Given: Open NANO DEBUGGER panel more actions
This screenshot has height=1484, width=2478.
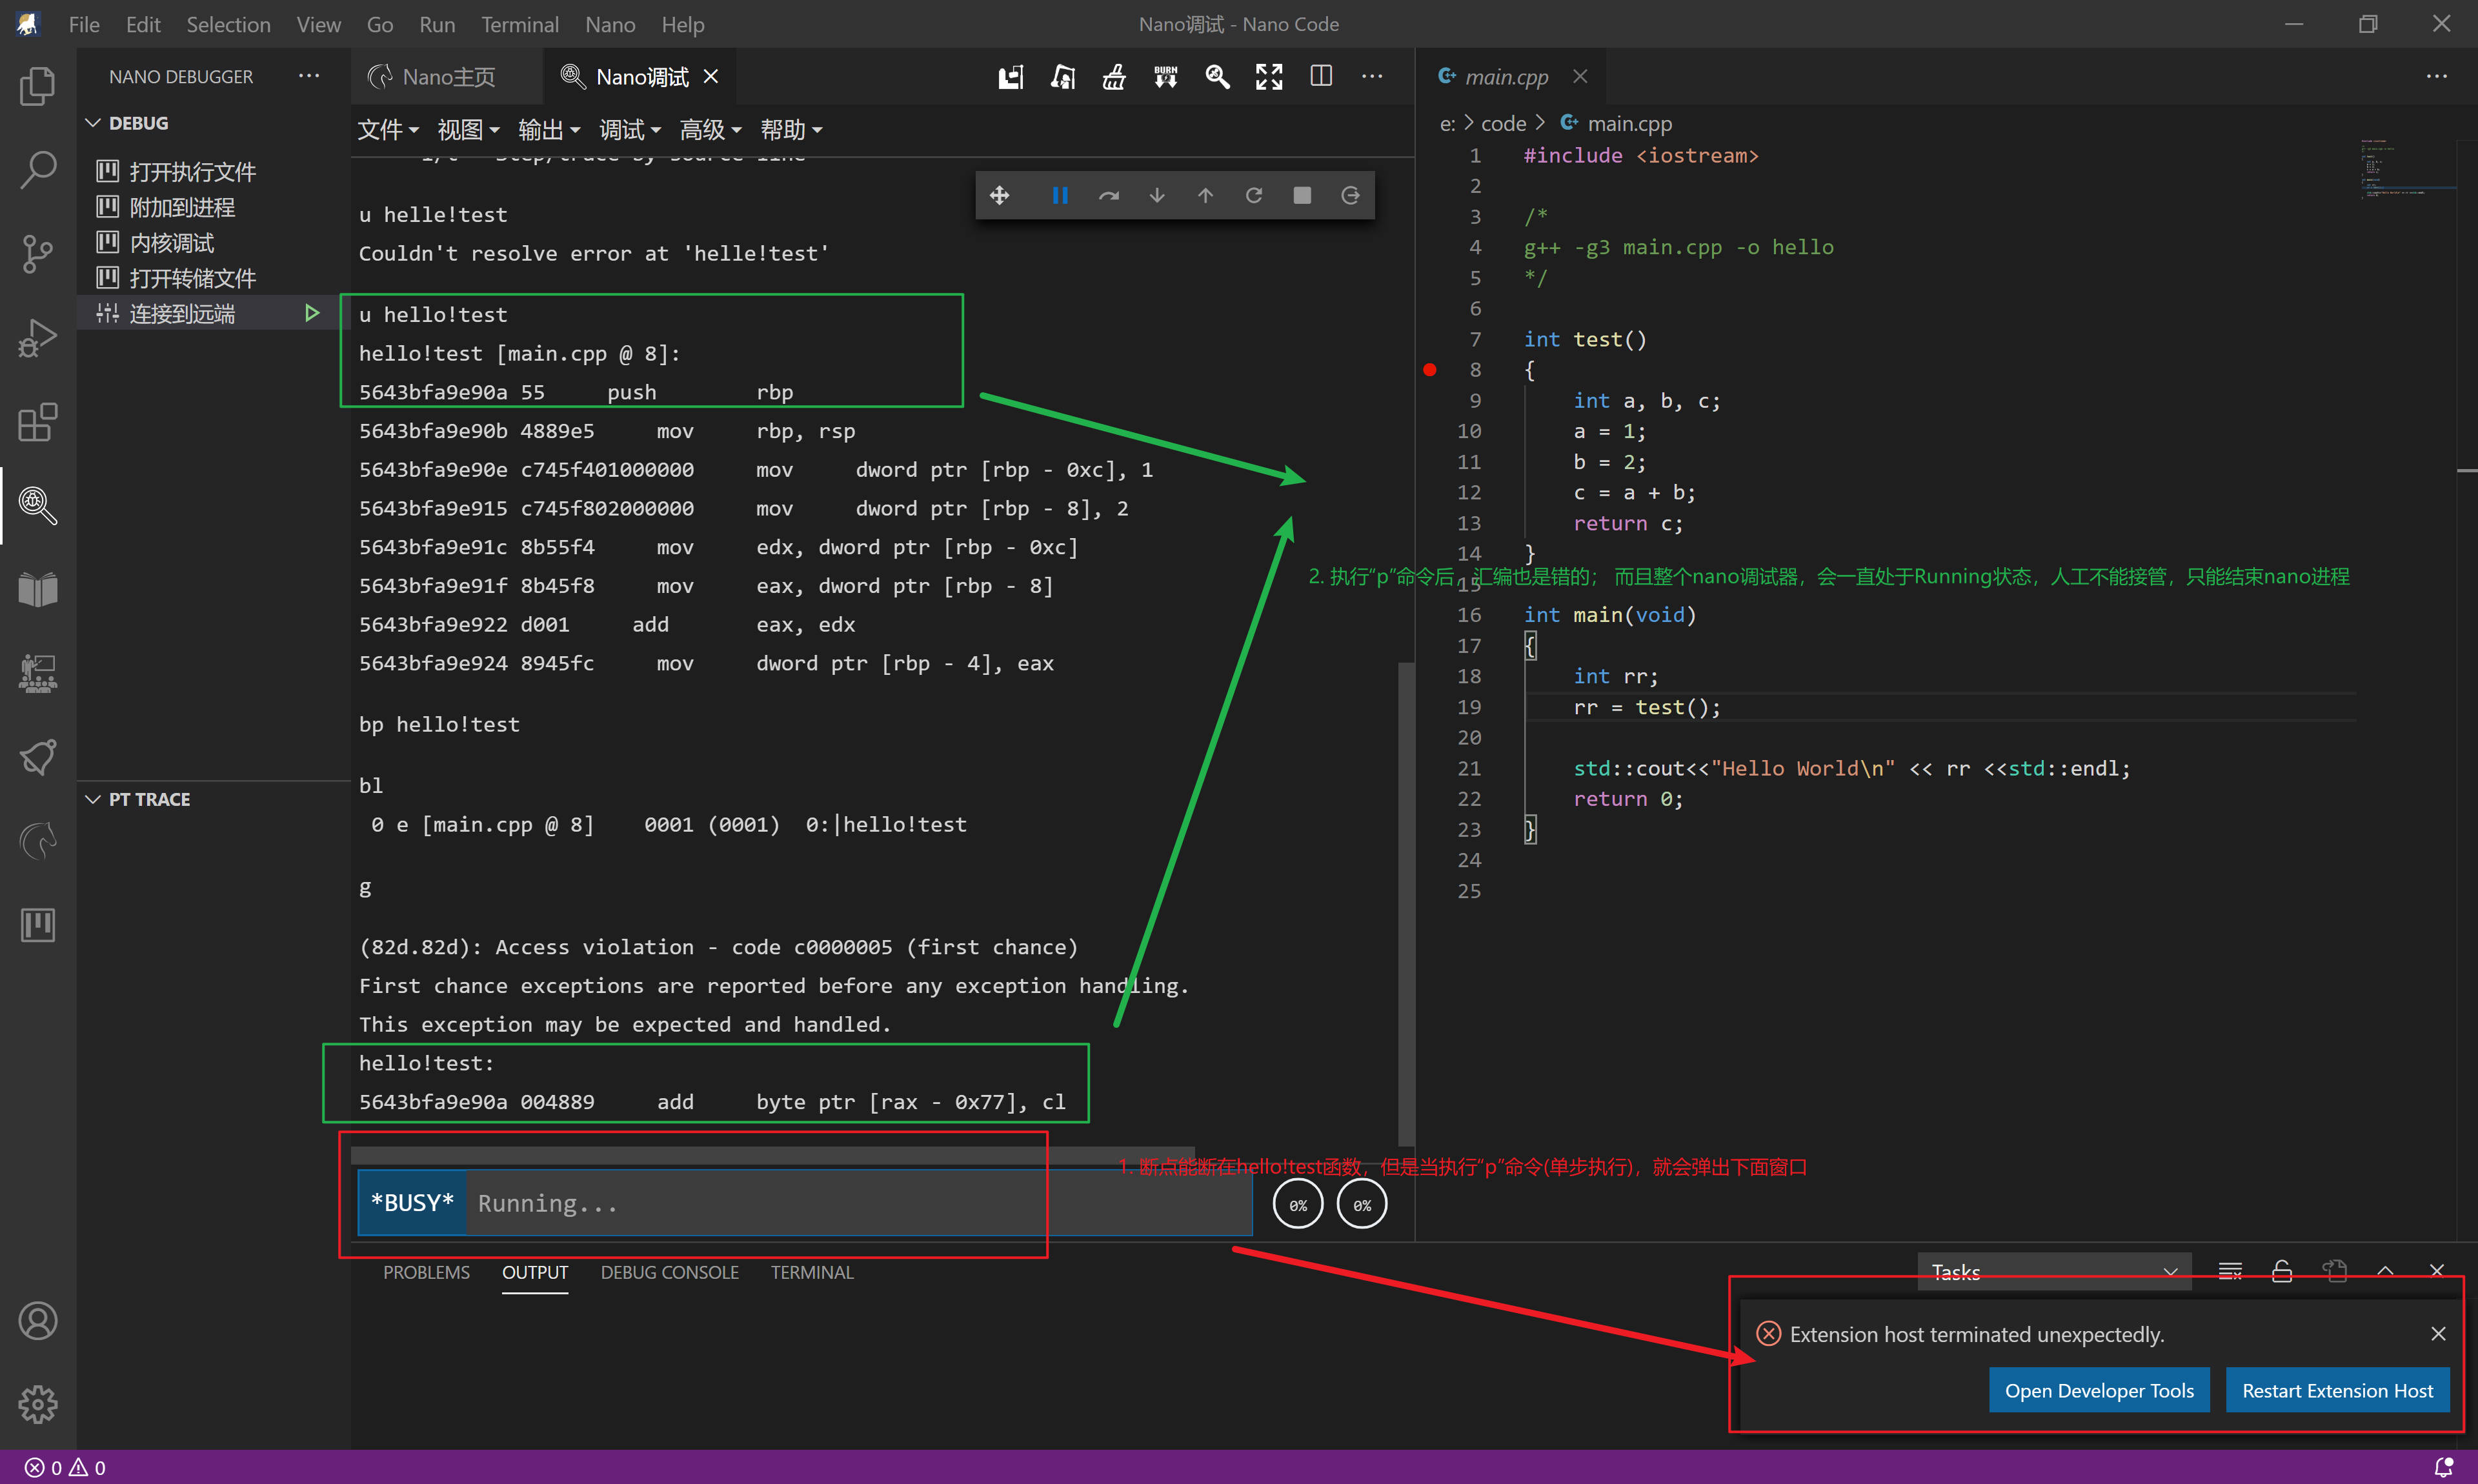Looking at the screenshot, I should (x=309, y=76).
